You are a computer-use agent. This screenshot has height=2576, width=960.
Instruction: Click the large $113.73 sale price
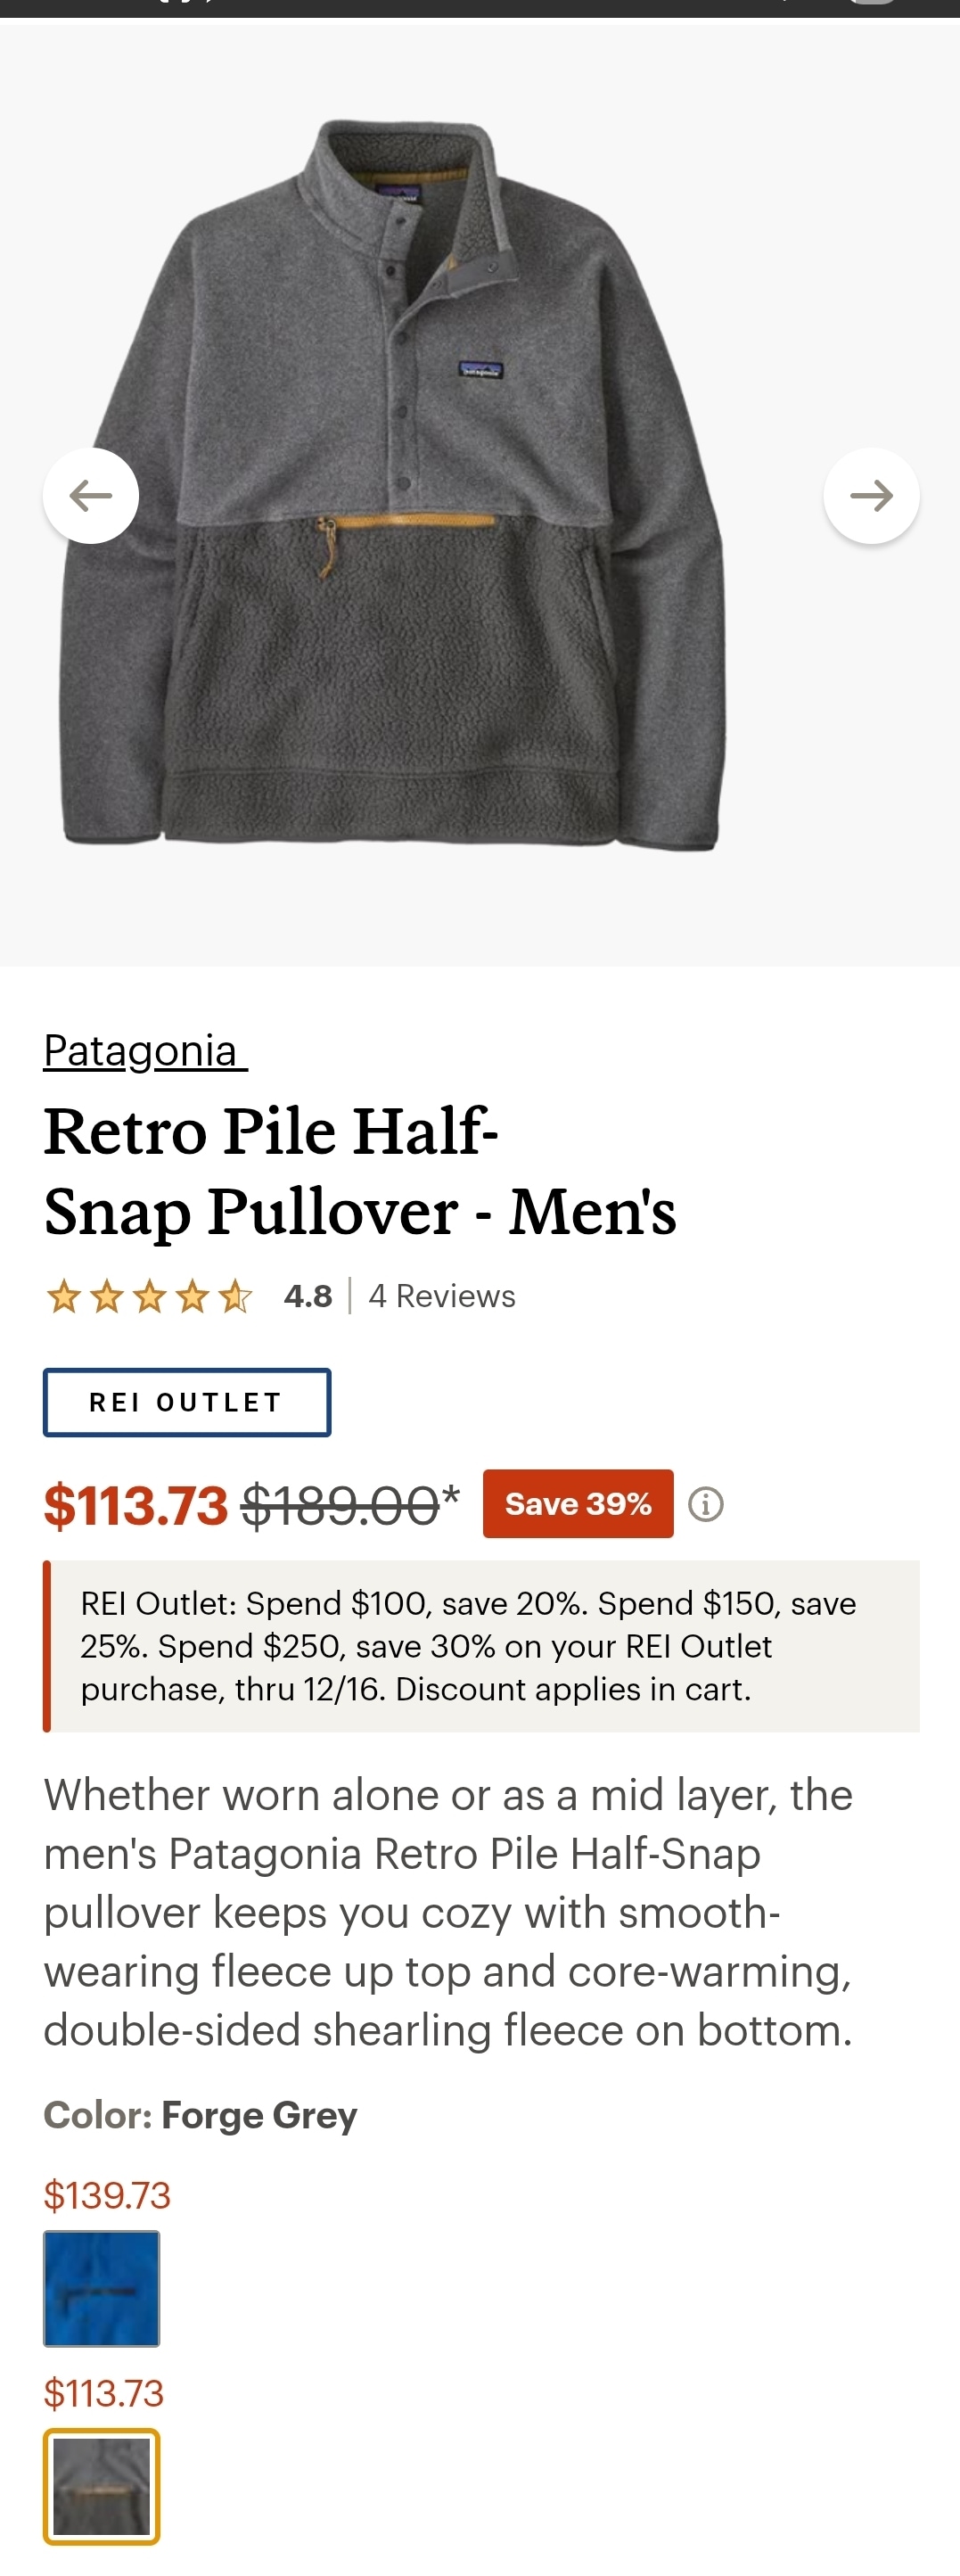[136, 1505]
